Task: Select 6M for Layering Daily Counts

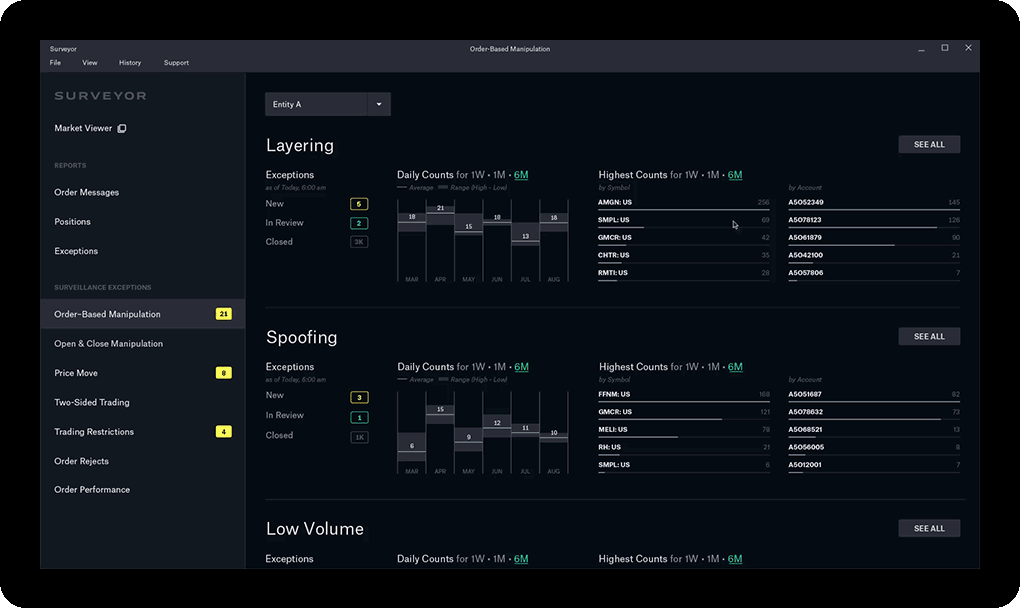Action: [521, 175]
